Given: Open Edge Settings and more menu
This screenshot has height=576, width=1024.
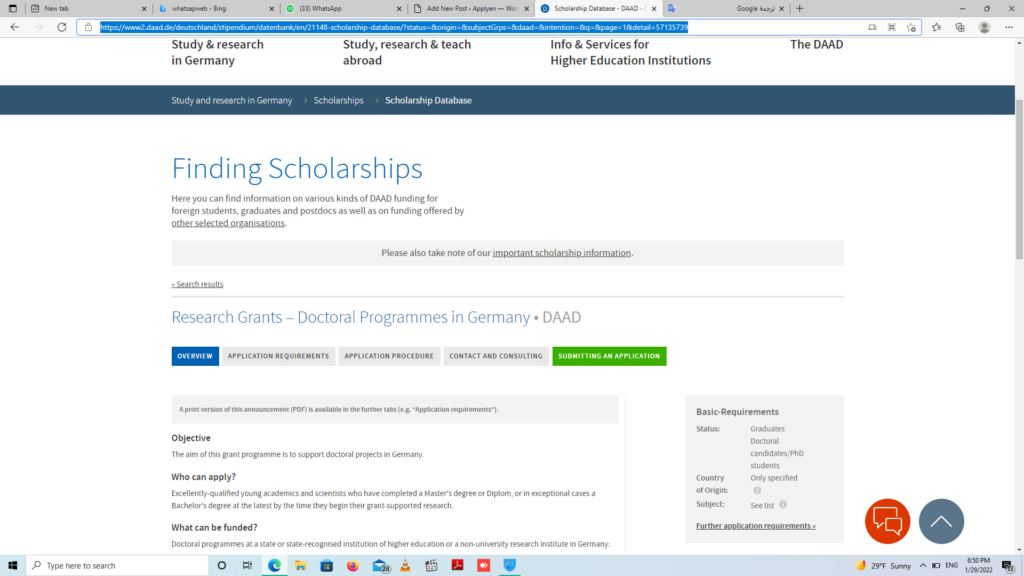Looking at the screenshot, I should [x=1009, y=27].
